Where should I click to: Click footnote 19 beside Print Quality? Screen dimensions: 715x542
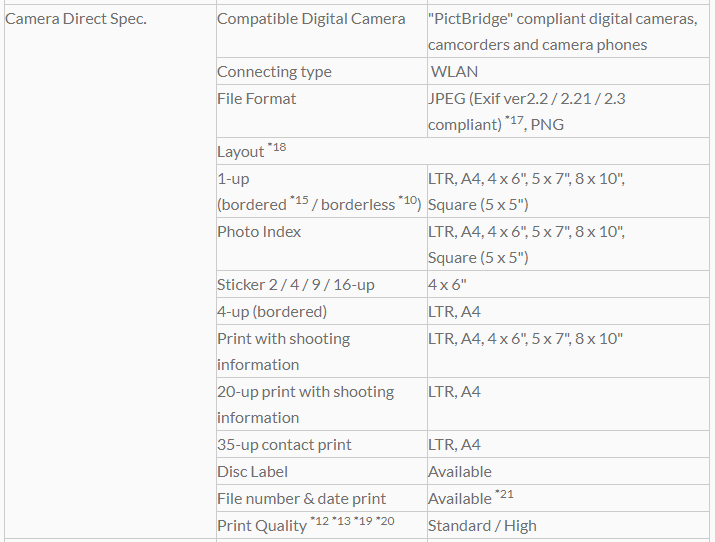[x=364, y=521]
